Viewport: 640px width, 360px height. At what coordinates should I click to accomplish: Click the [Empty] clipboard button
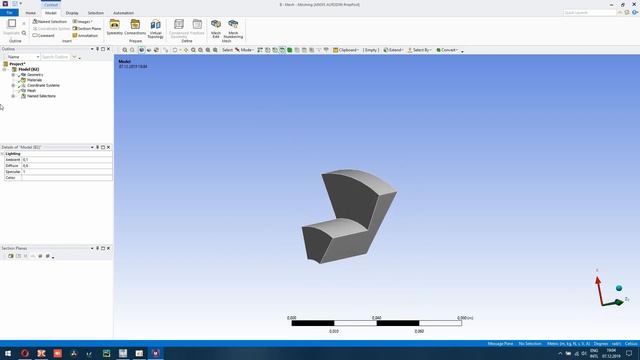[x=371, y=50]
